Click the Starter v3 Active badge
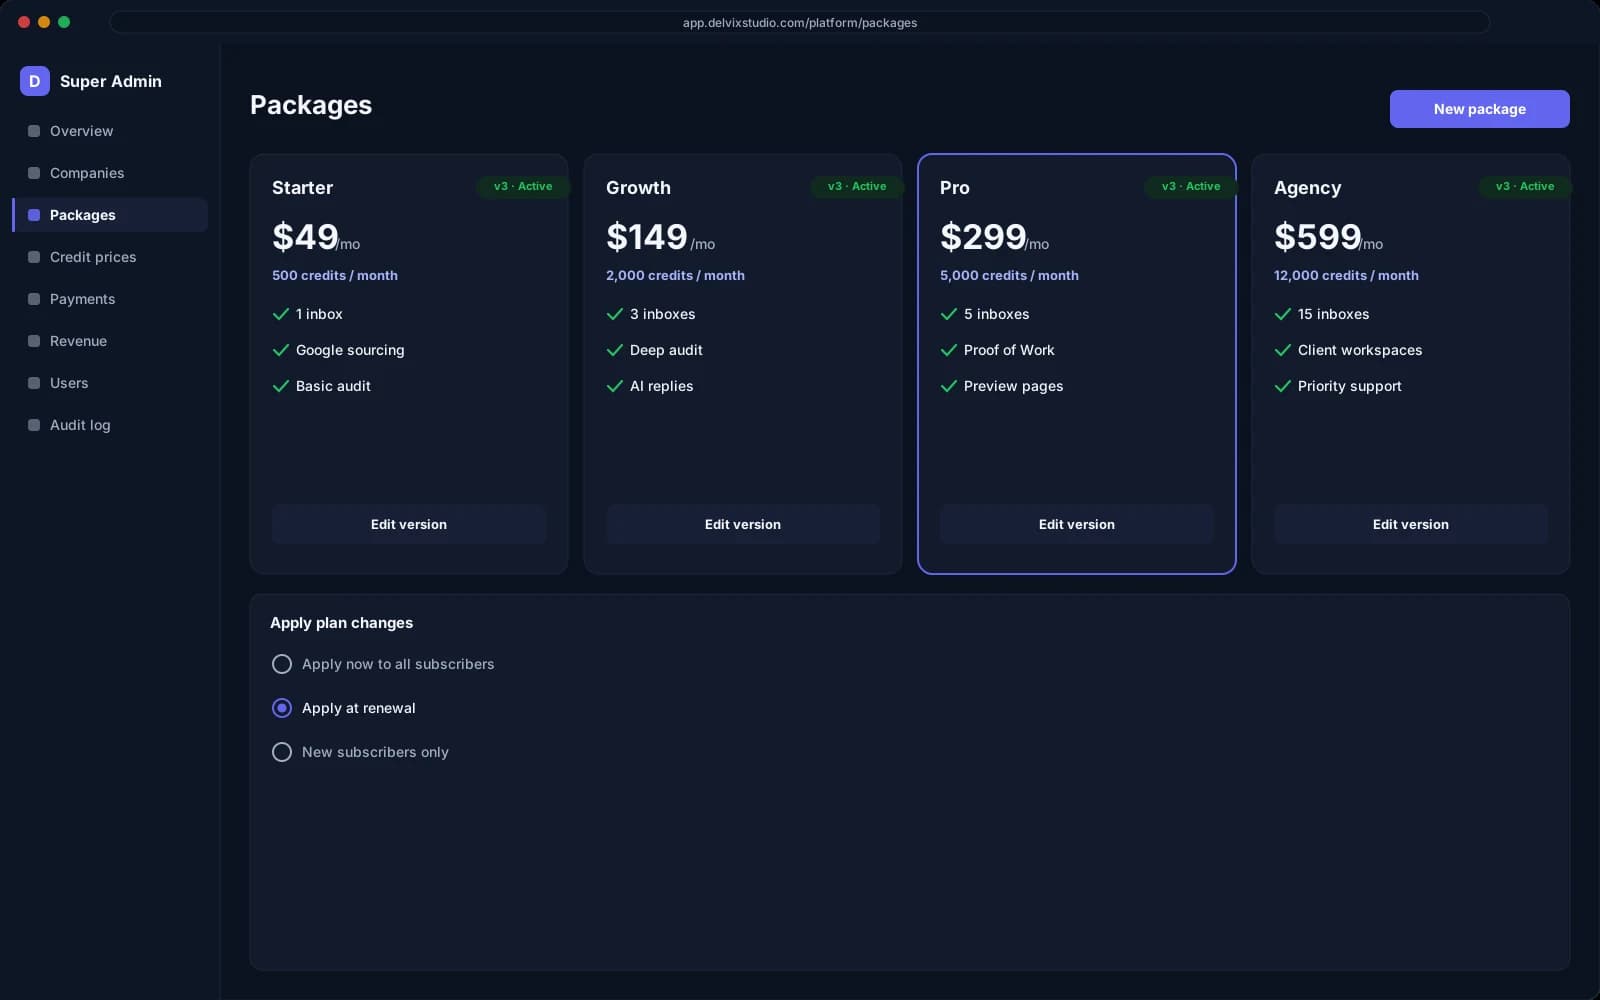 (x=523, y=186)
